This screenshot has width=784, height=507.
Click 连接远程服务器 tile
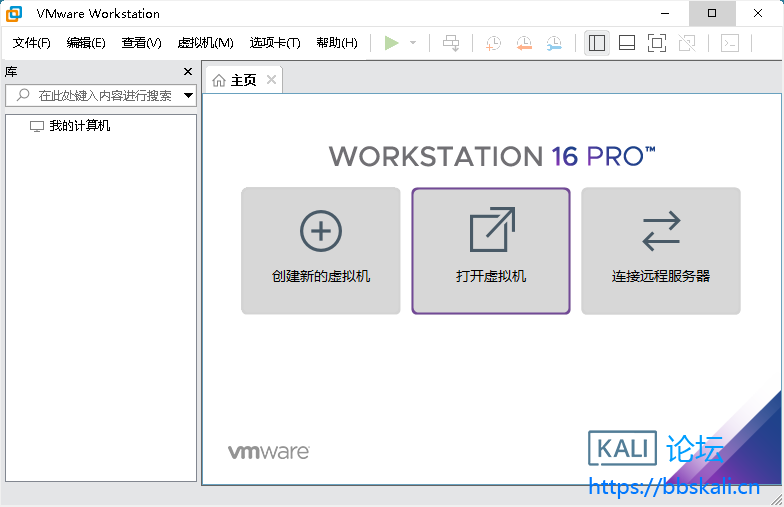pyautogui.click(x=661, y=251)
